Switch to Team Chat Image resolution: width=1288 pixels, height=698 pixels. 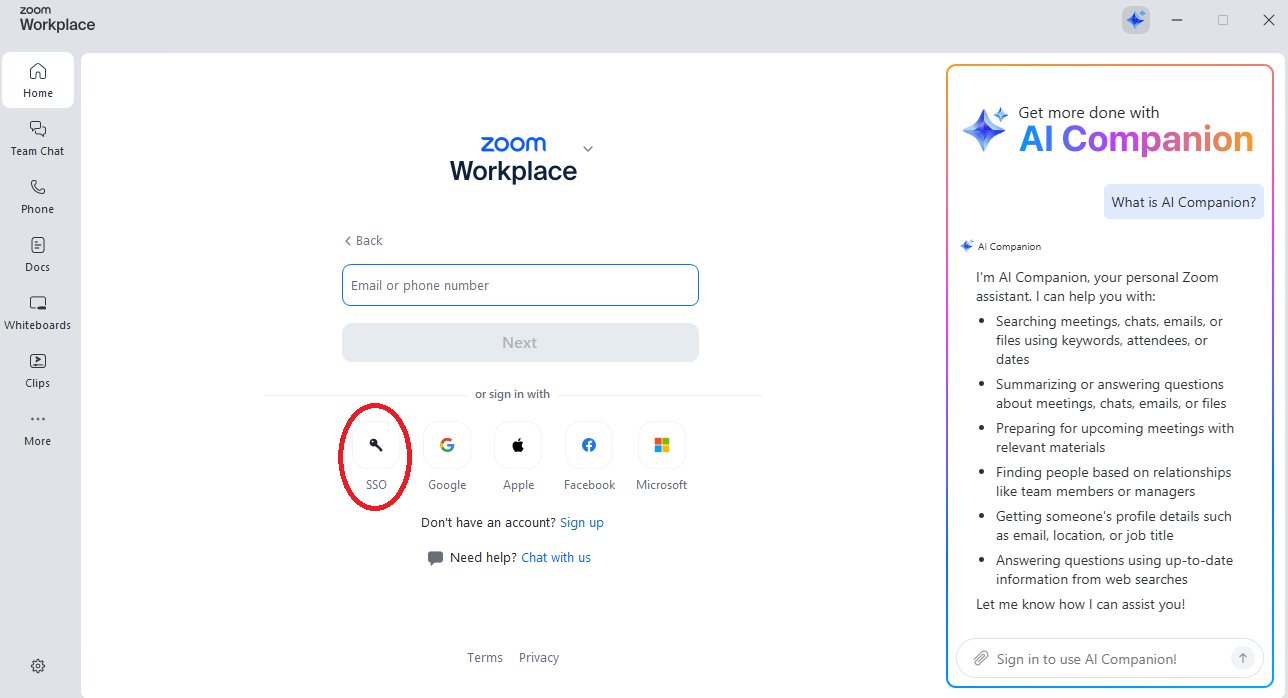pyautogui.click(x=37, y=137)
